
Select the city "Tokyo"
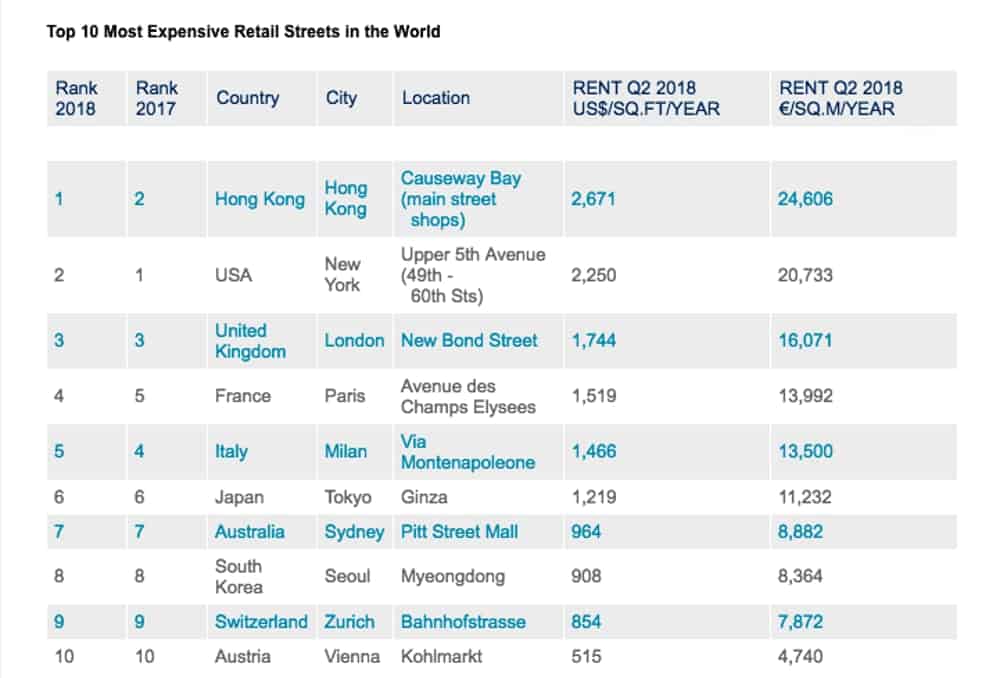click(x=348, y=497)
